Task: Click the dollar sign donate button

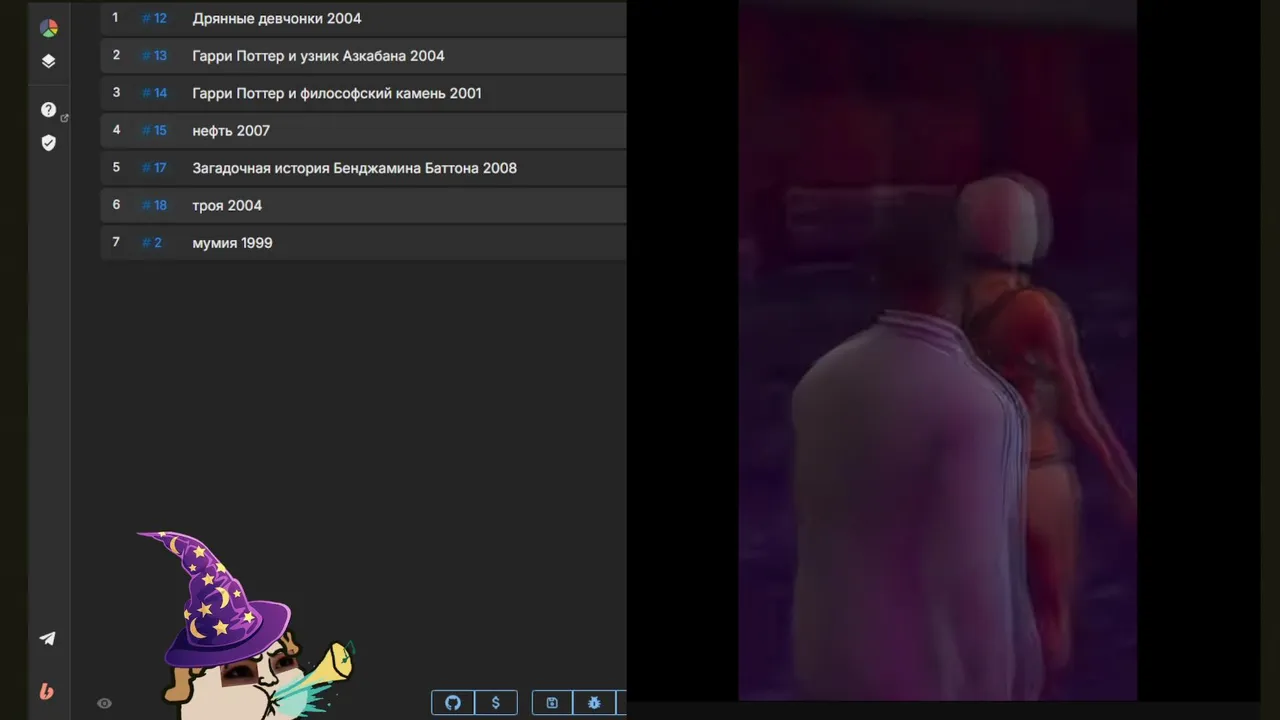Action: pyautogui.click(x=495, y=703)
